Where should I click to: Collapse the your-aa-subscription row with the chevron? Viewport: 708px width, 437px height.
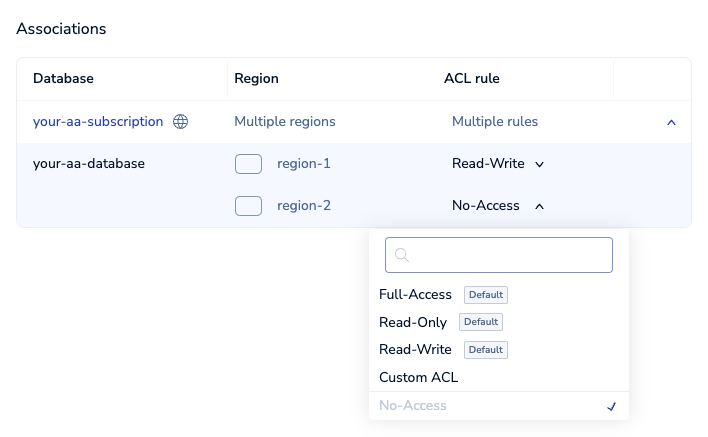(671, 122)
